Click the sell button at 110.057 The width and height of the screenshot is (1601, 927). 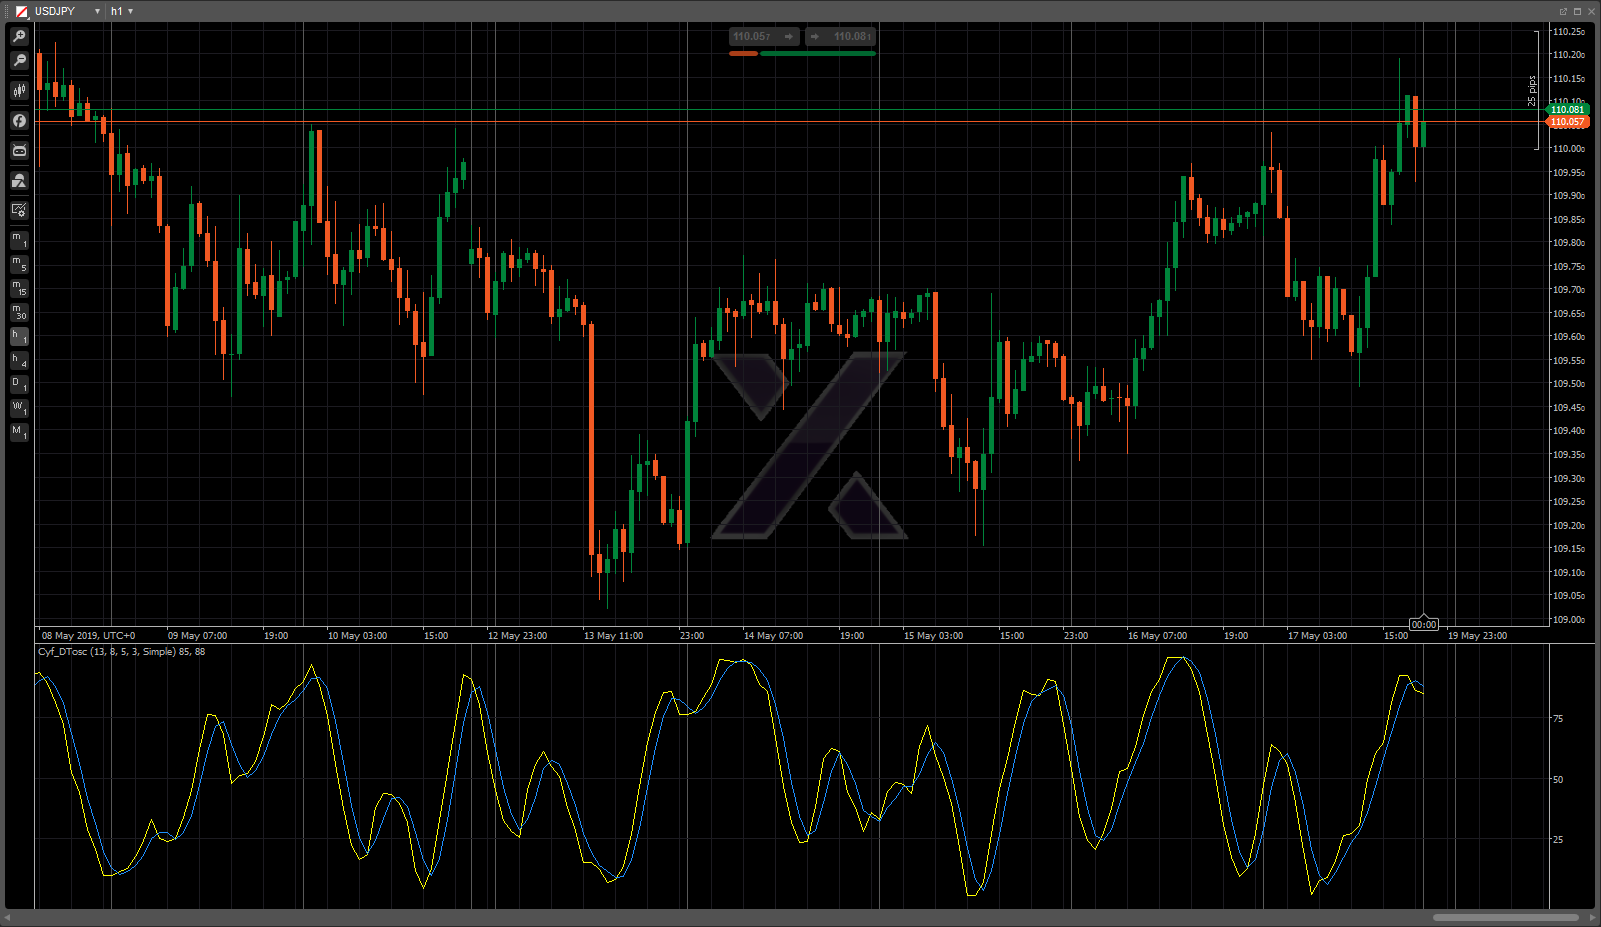pos(764,37)
